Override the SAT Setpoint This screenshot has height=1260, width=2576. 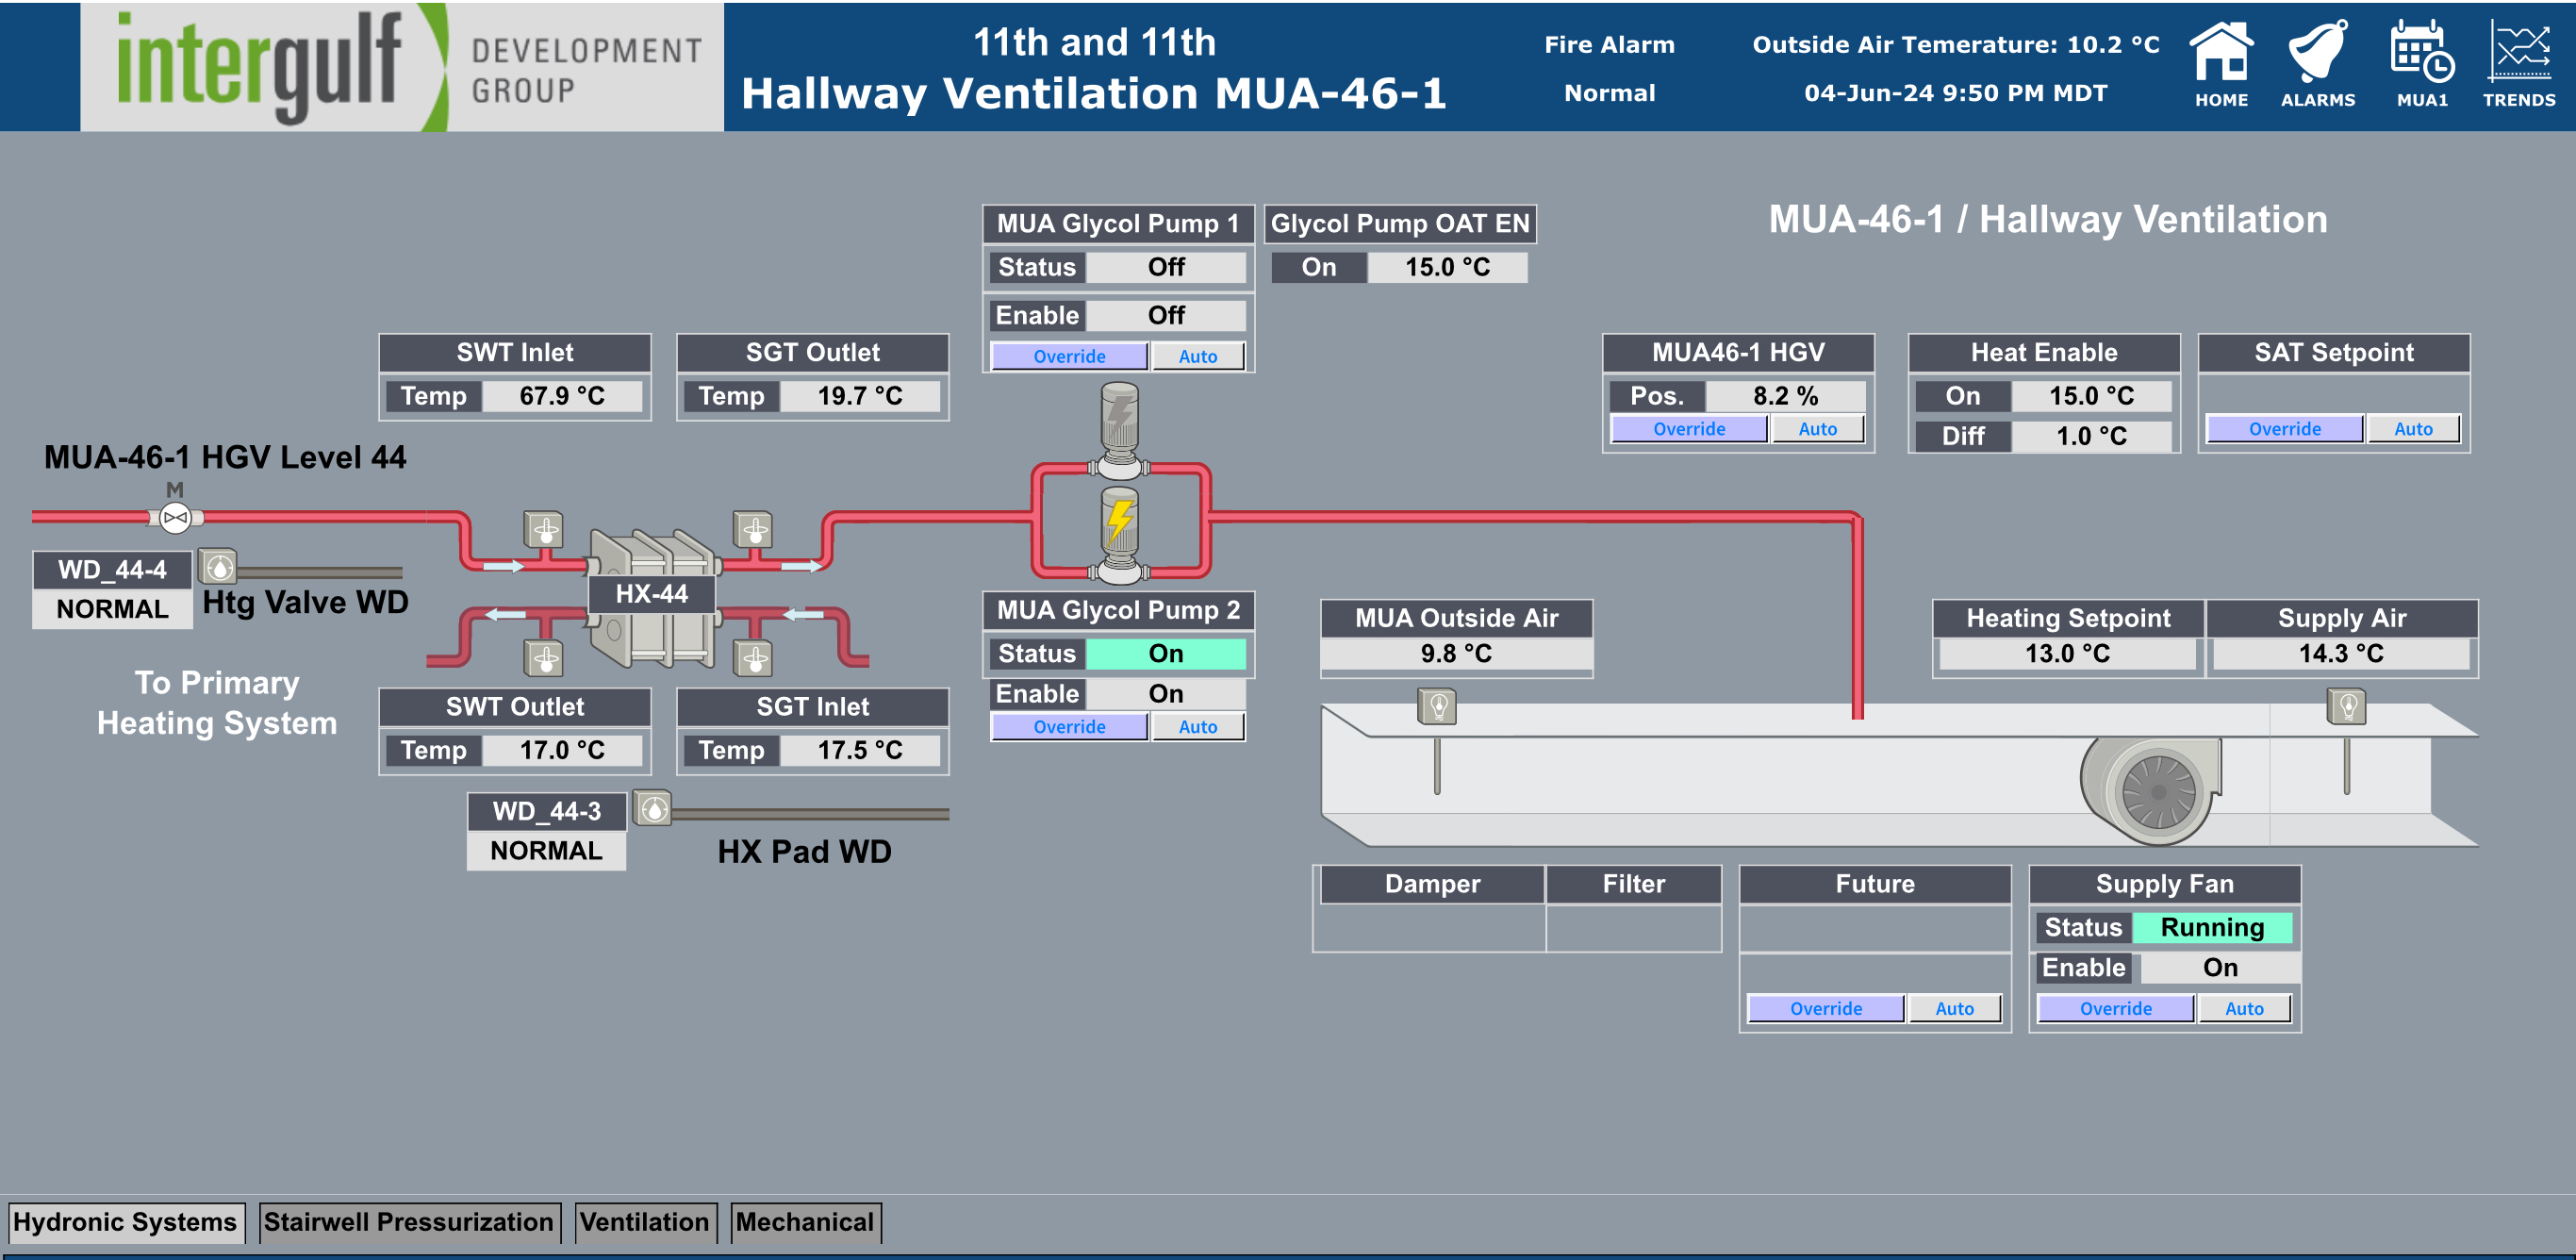pyautogui.click(x=2285, y=429)
